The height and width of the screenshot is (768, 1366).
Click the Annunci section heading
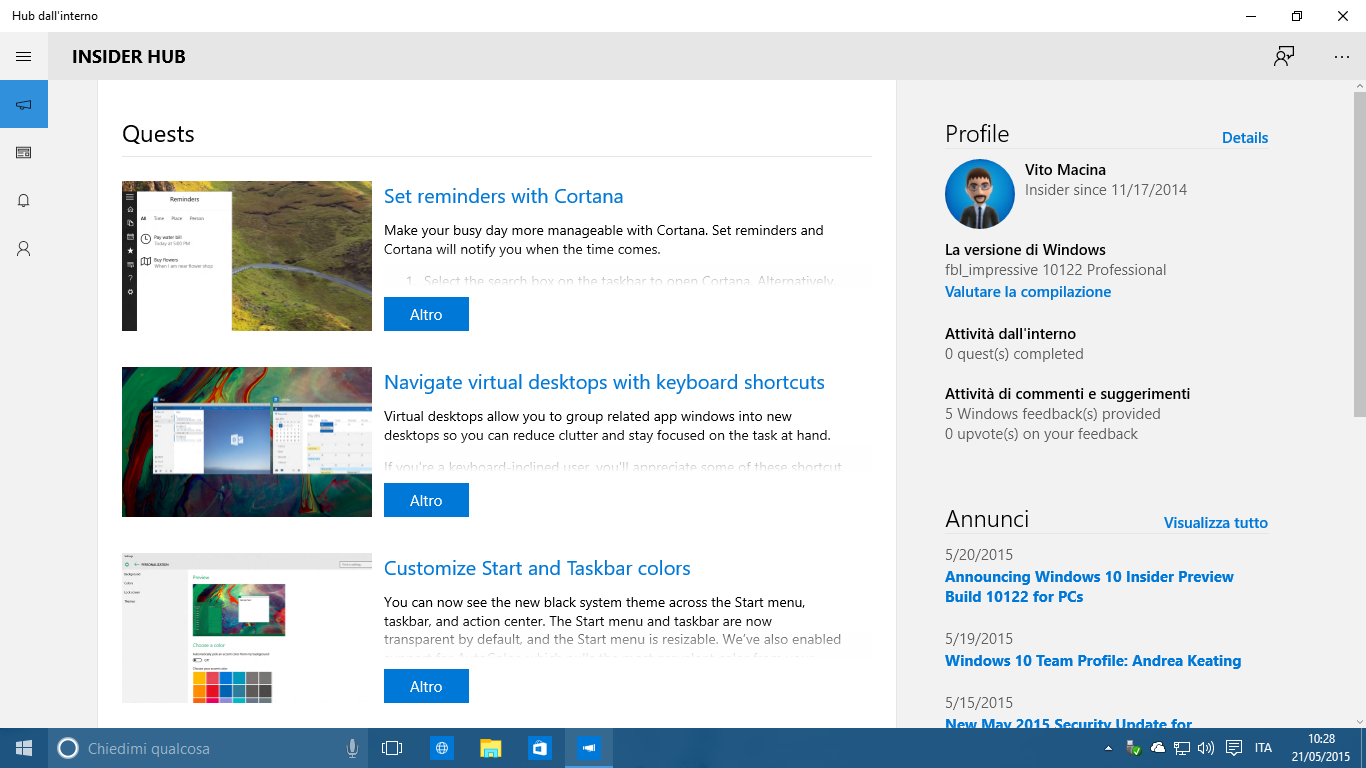(x=987, y=519)
